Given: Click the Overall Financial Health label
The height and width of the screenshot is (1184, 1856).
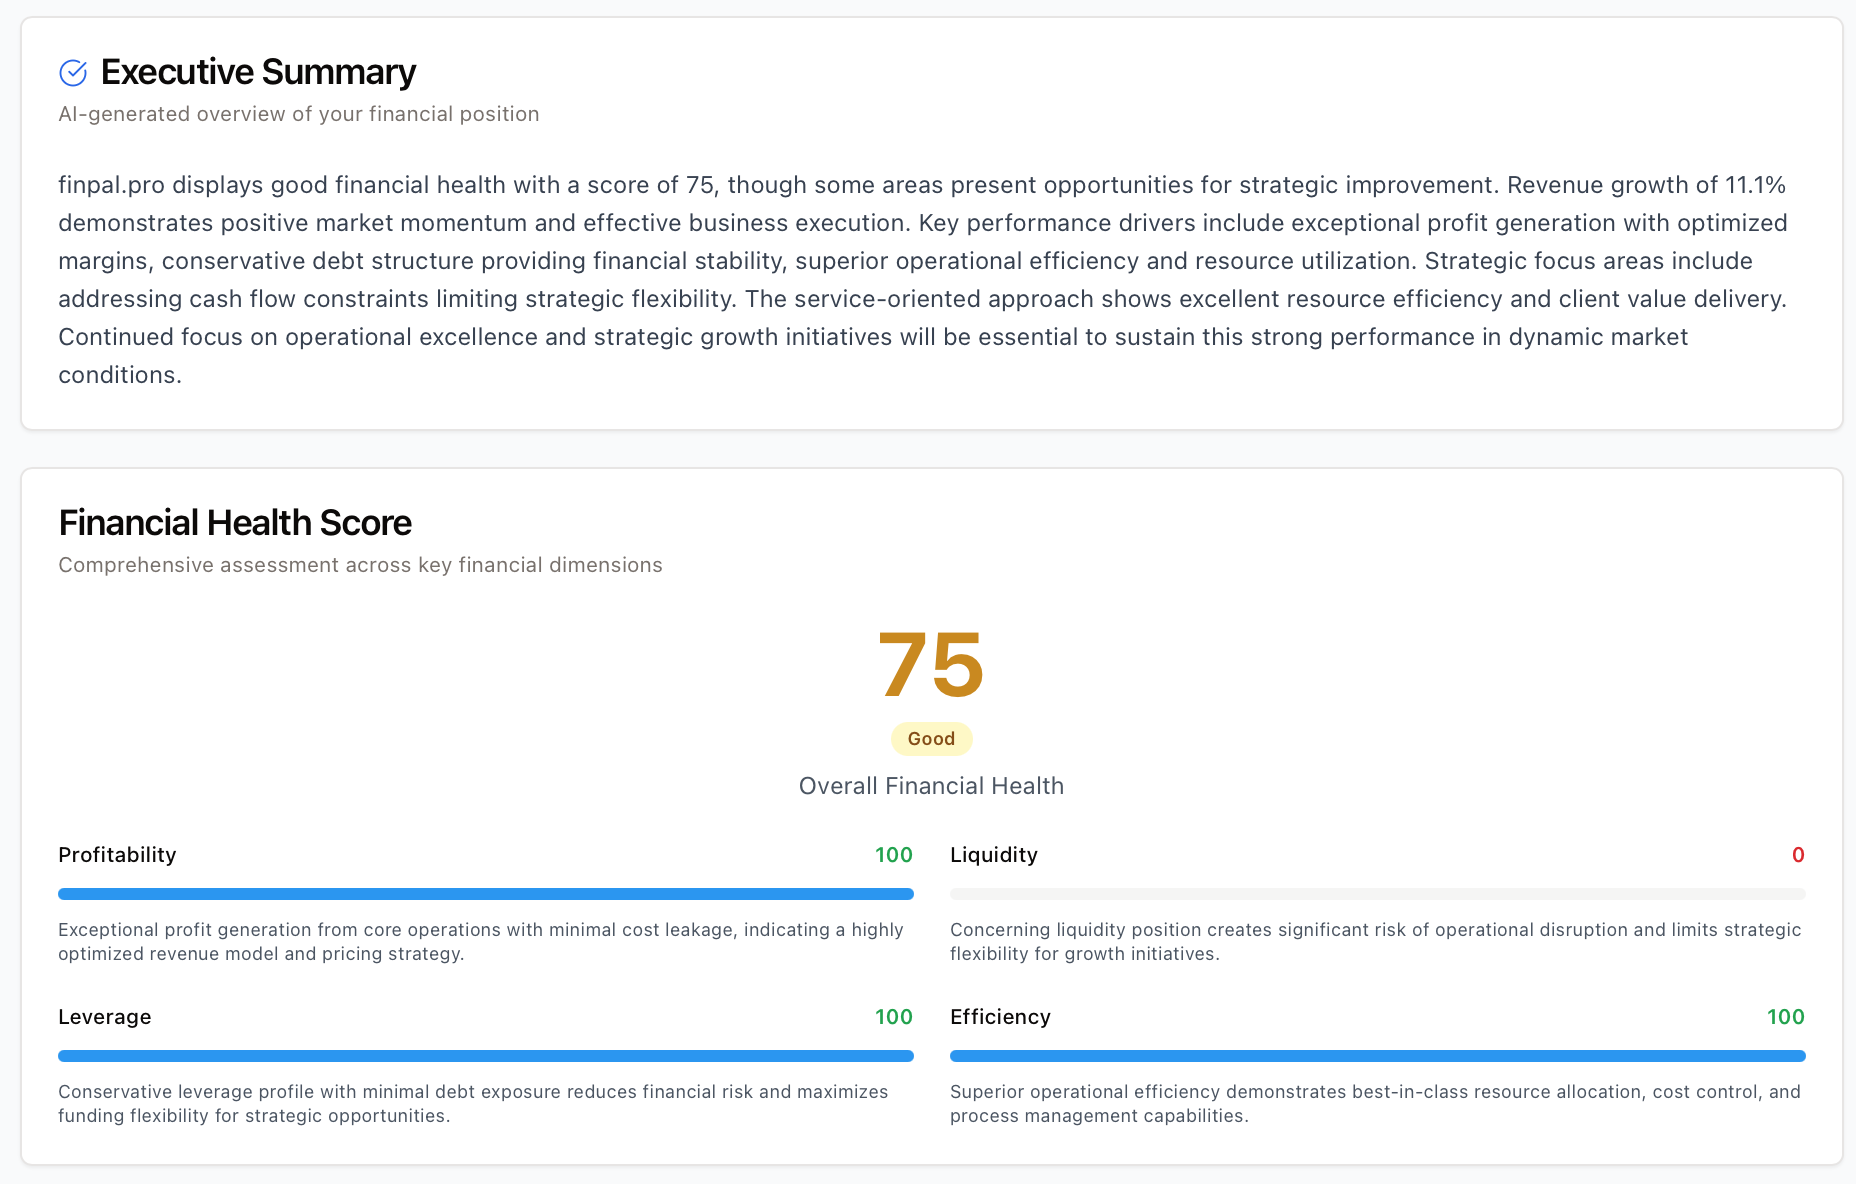Looking at the screenshot, I should coord(931,786).
